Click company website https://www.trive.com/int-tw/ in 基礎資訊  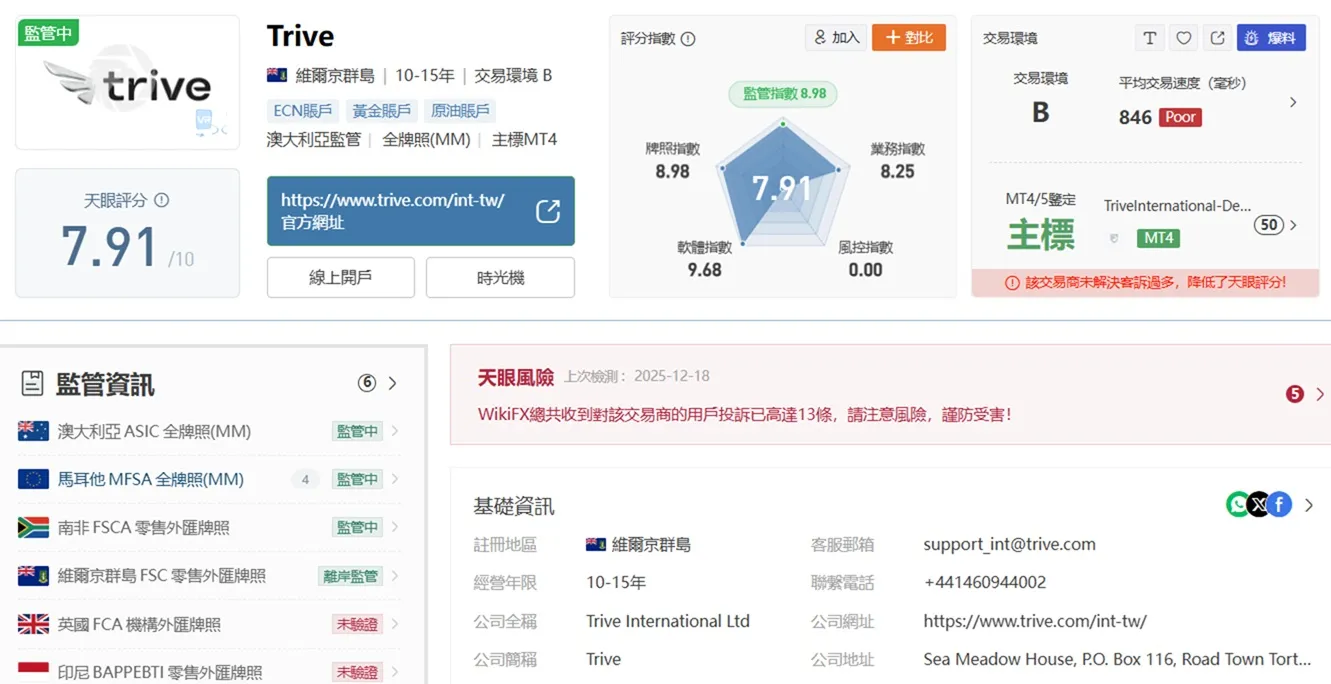coord(1034,621)
